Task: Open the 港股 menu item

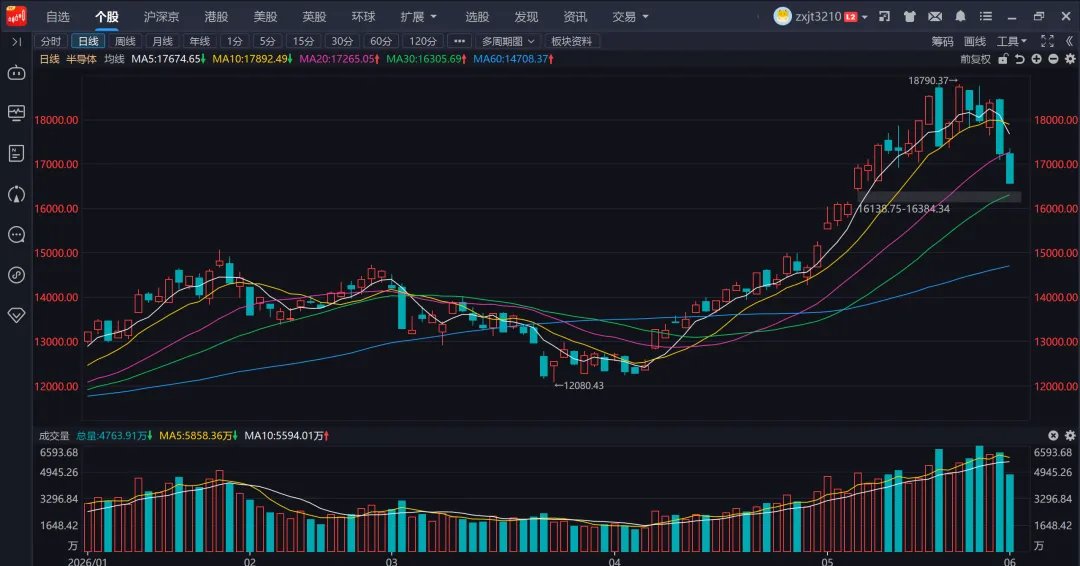Action: (216, 17)
